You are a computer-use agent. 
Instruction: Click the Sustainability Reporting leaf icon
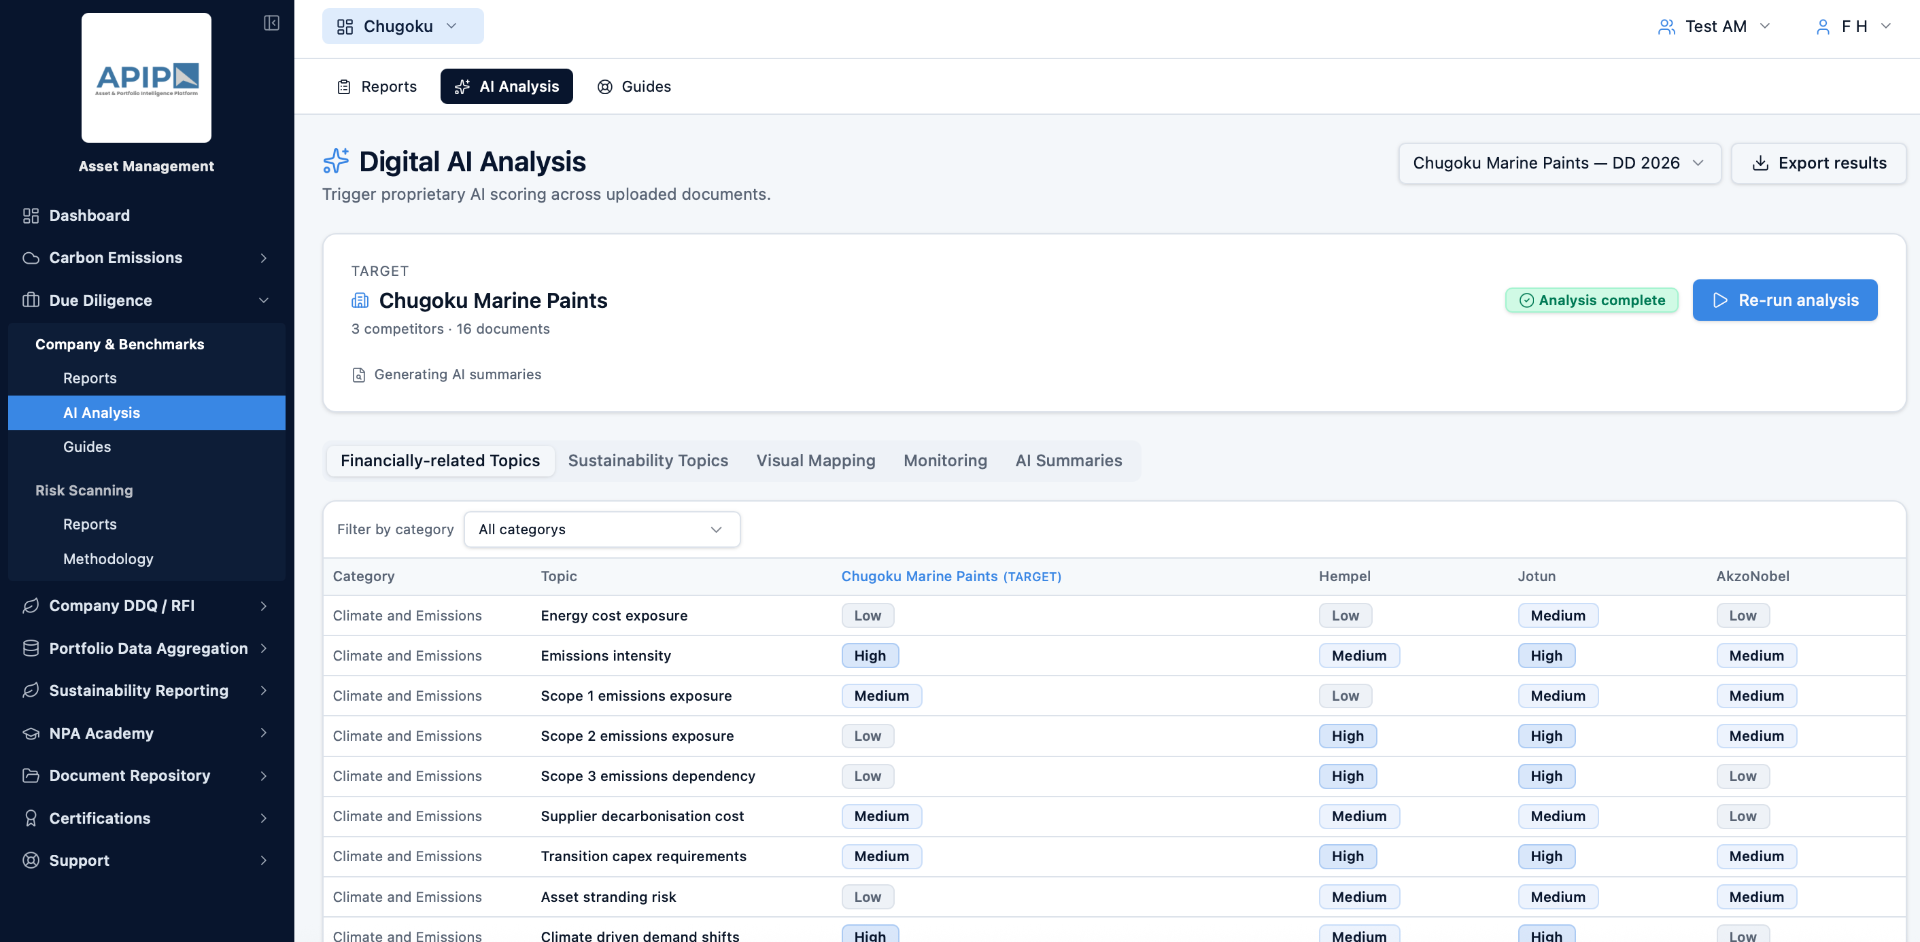pyautogui.click(x=31, y=691)
